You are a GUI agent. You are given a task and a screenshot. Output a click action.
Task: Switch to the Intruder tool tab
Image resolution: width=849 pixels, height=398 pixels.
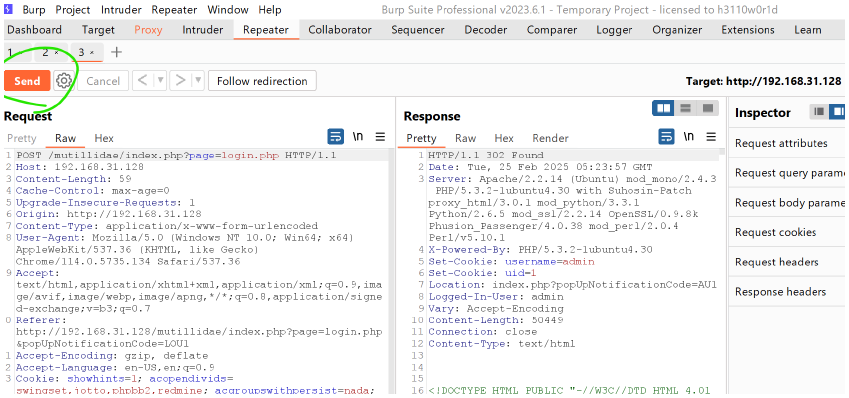pyautogui.click(x=203, y=30)
